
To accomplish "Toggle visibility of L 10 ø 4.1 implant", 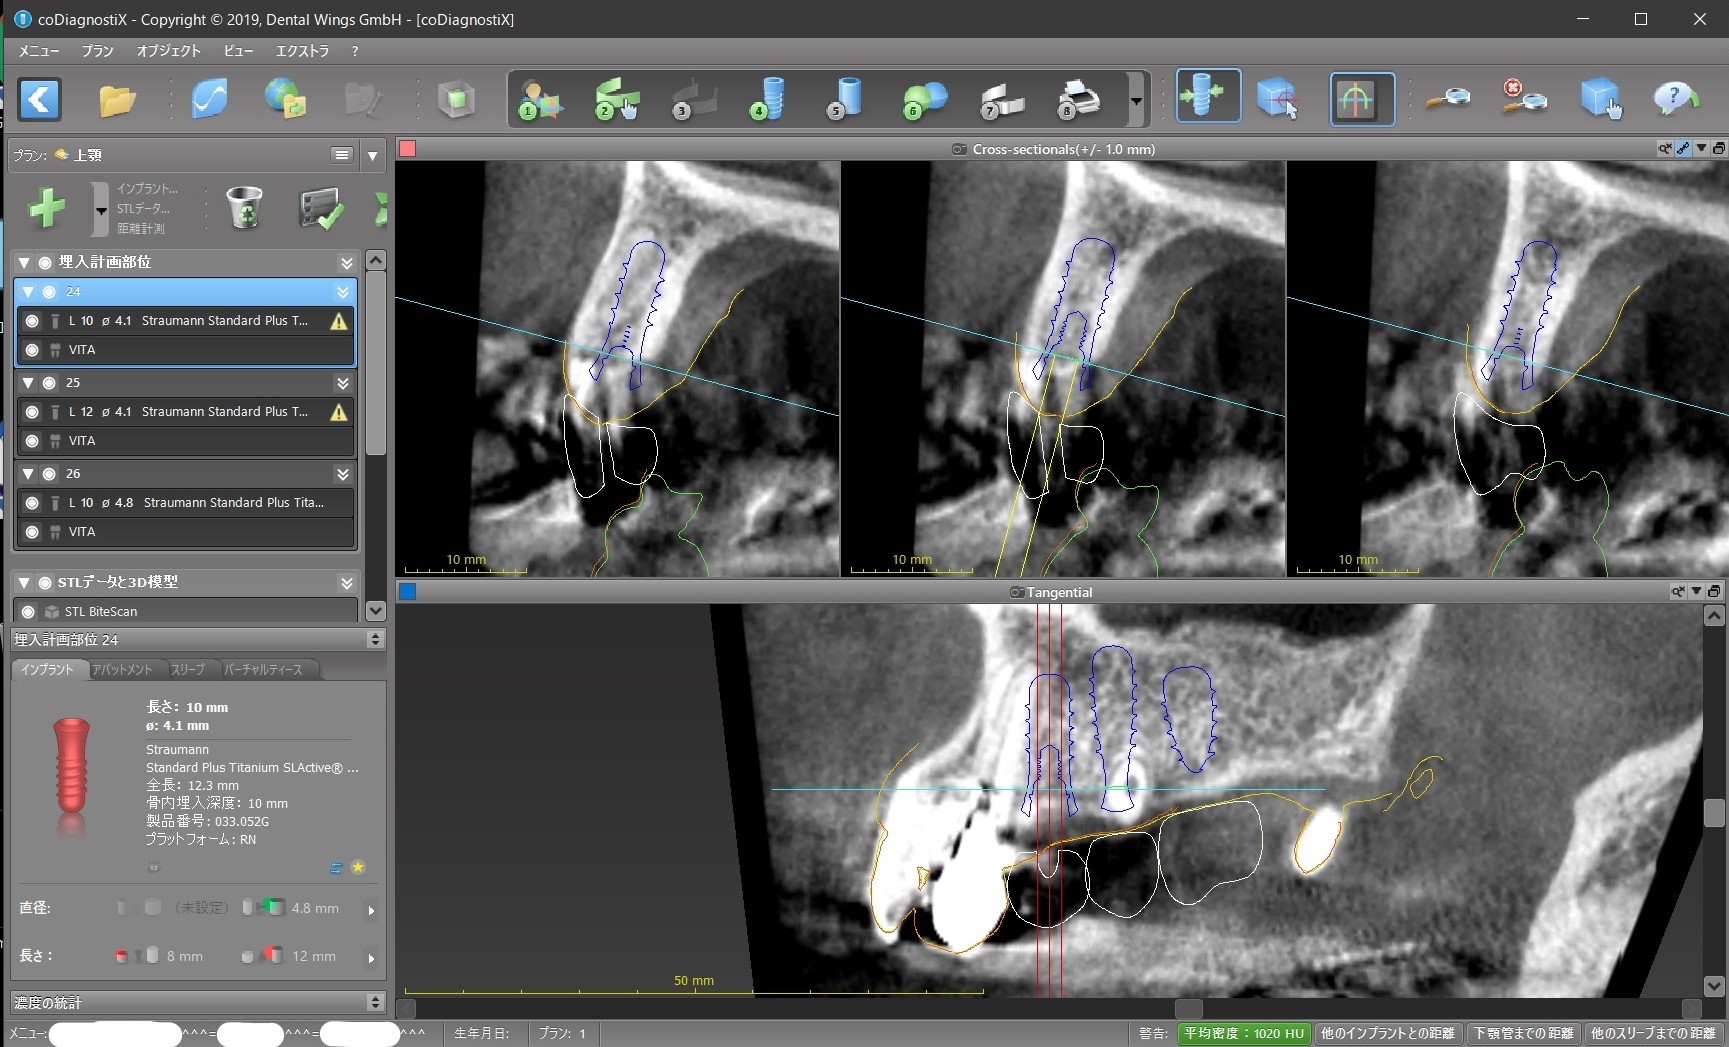I will pyautogui.click(x=32, y=321).
